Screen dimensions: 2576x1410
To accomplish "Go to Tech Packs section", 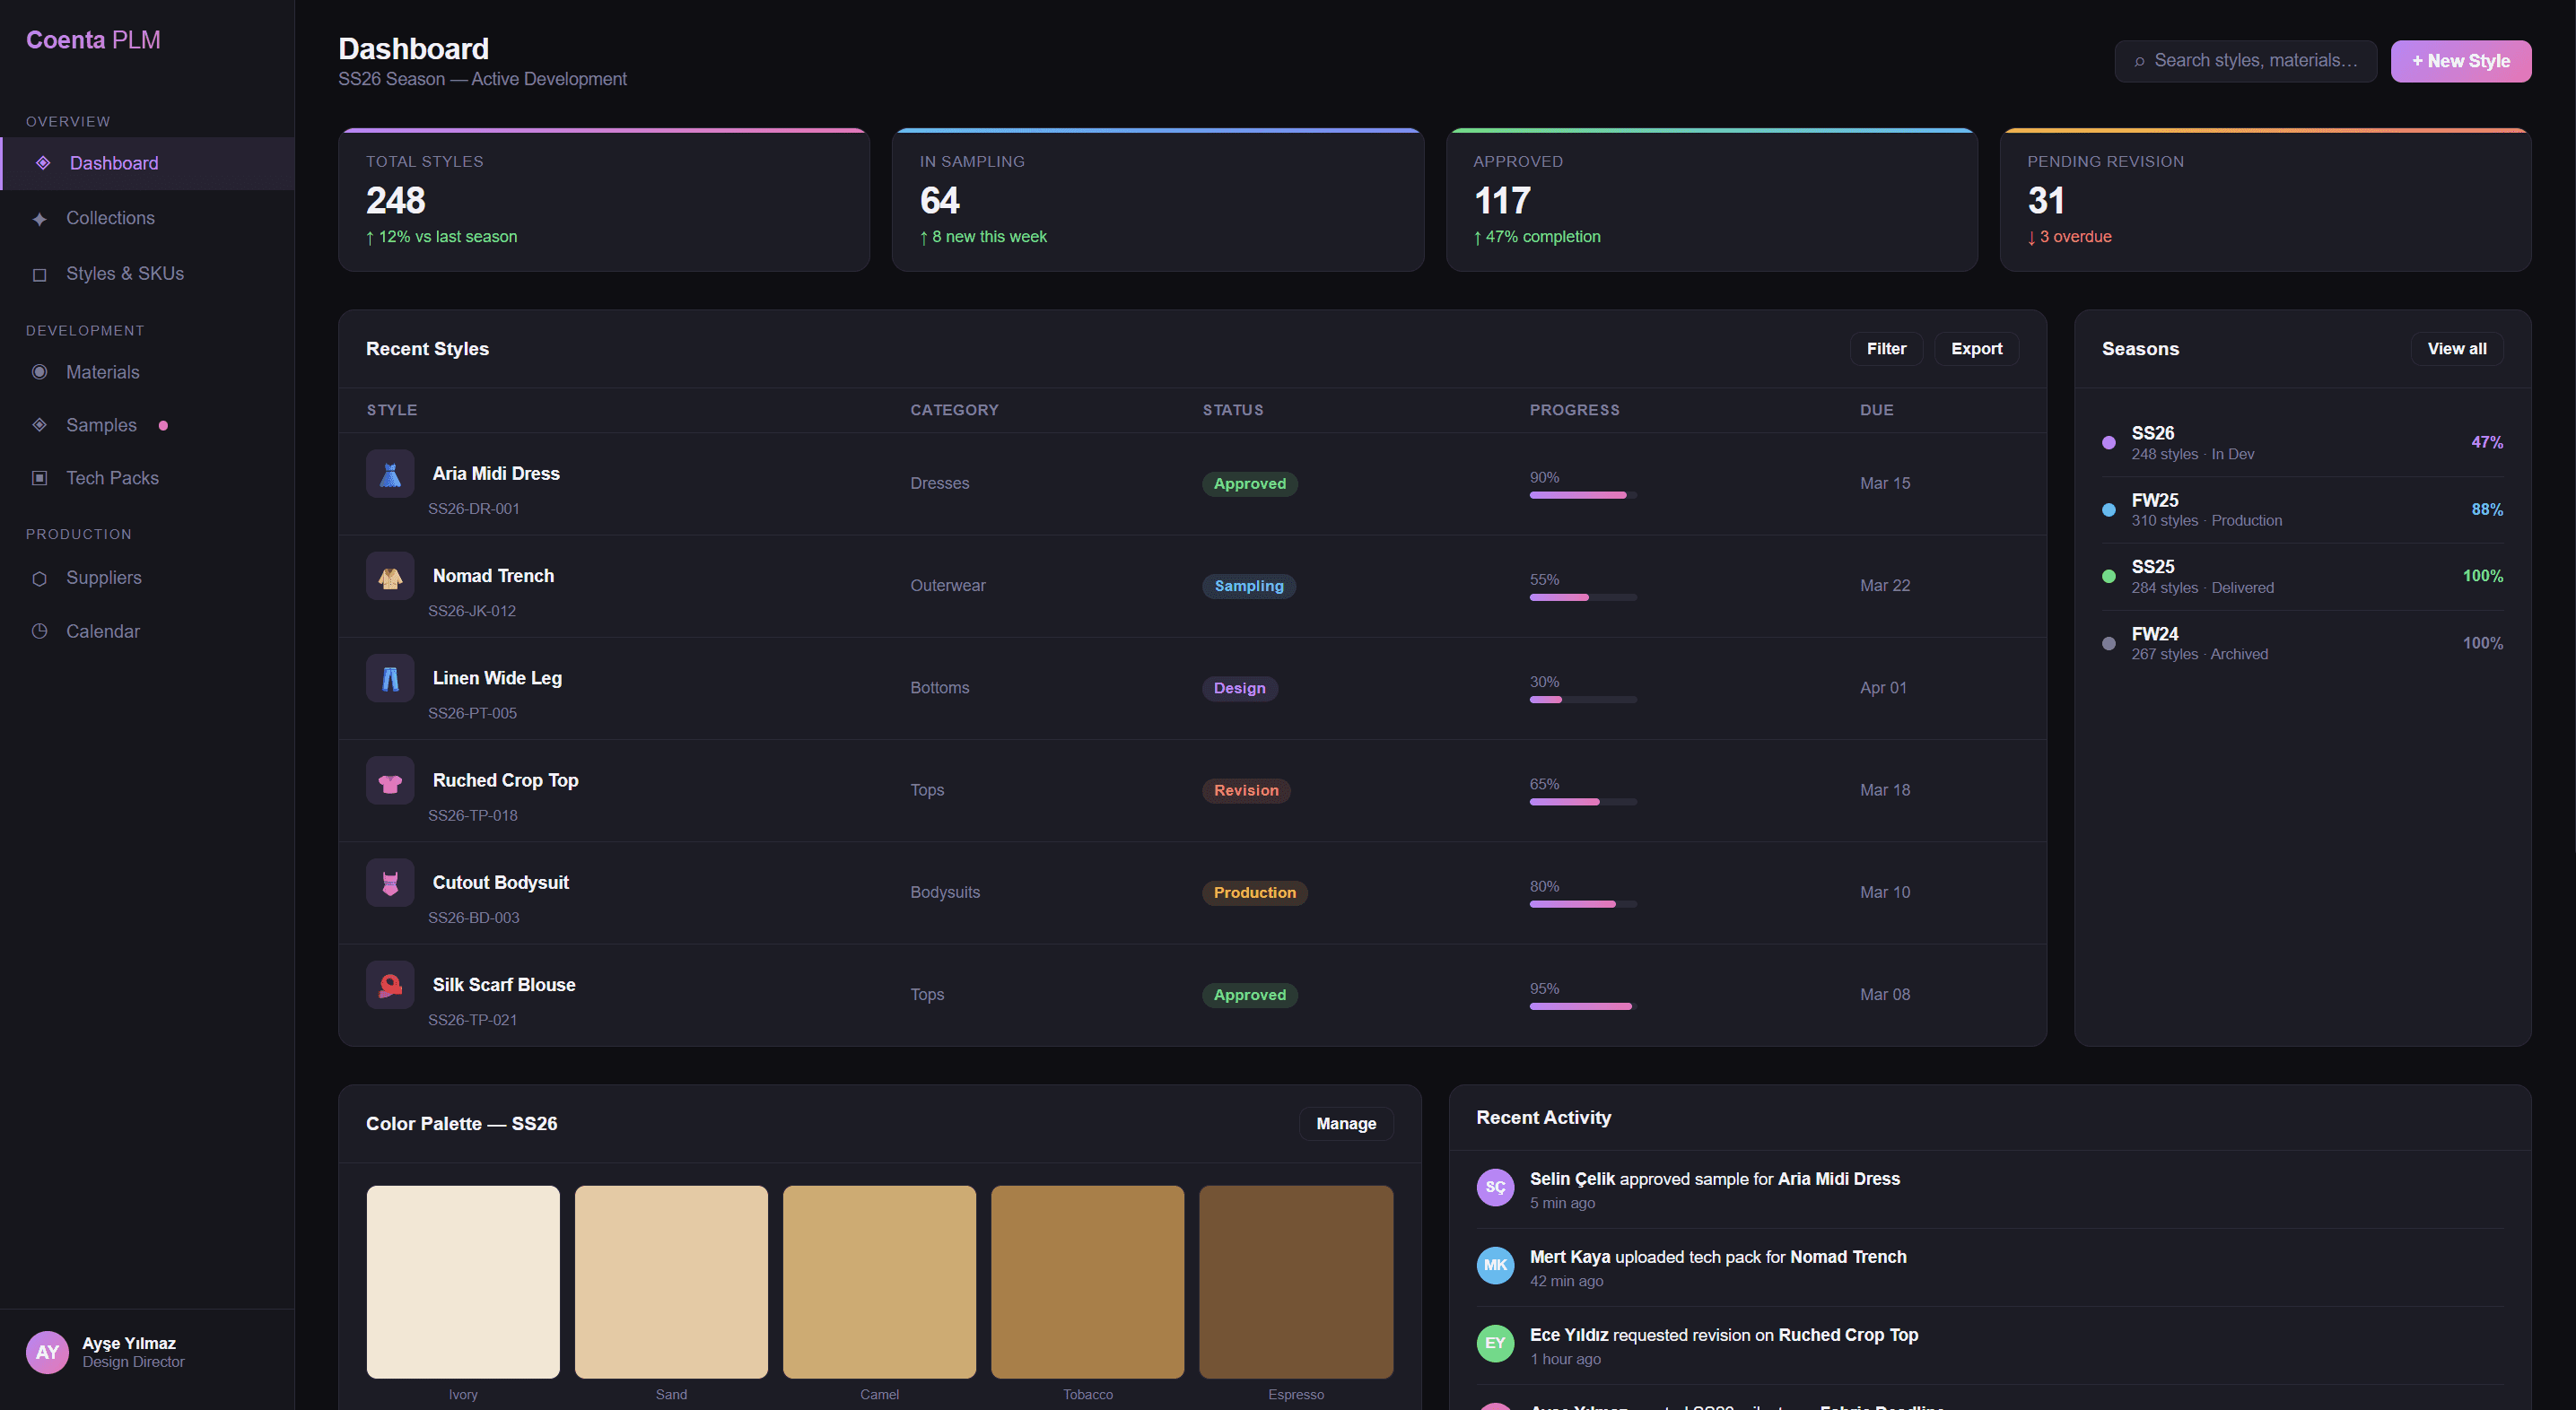I will (x=112, y=478).
